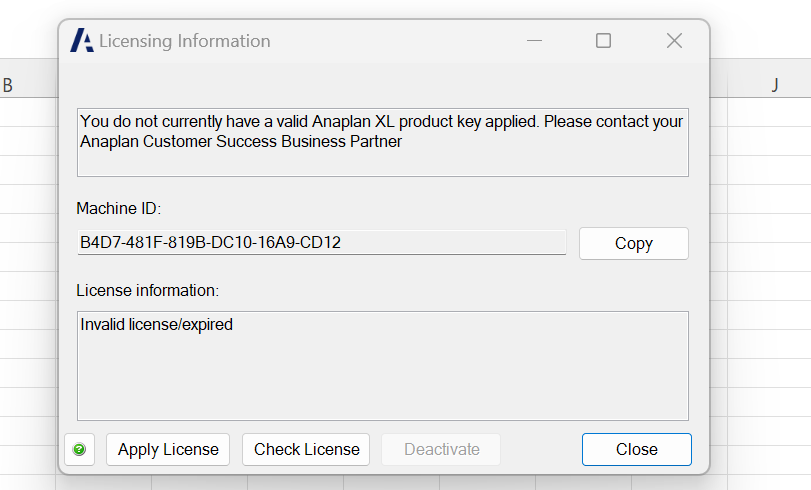Minimize the Licensing Information dialog
The width and height of the screenshot is (811, 490).
pyautogui.click(x=533, y=41)
